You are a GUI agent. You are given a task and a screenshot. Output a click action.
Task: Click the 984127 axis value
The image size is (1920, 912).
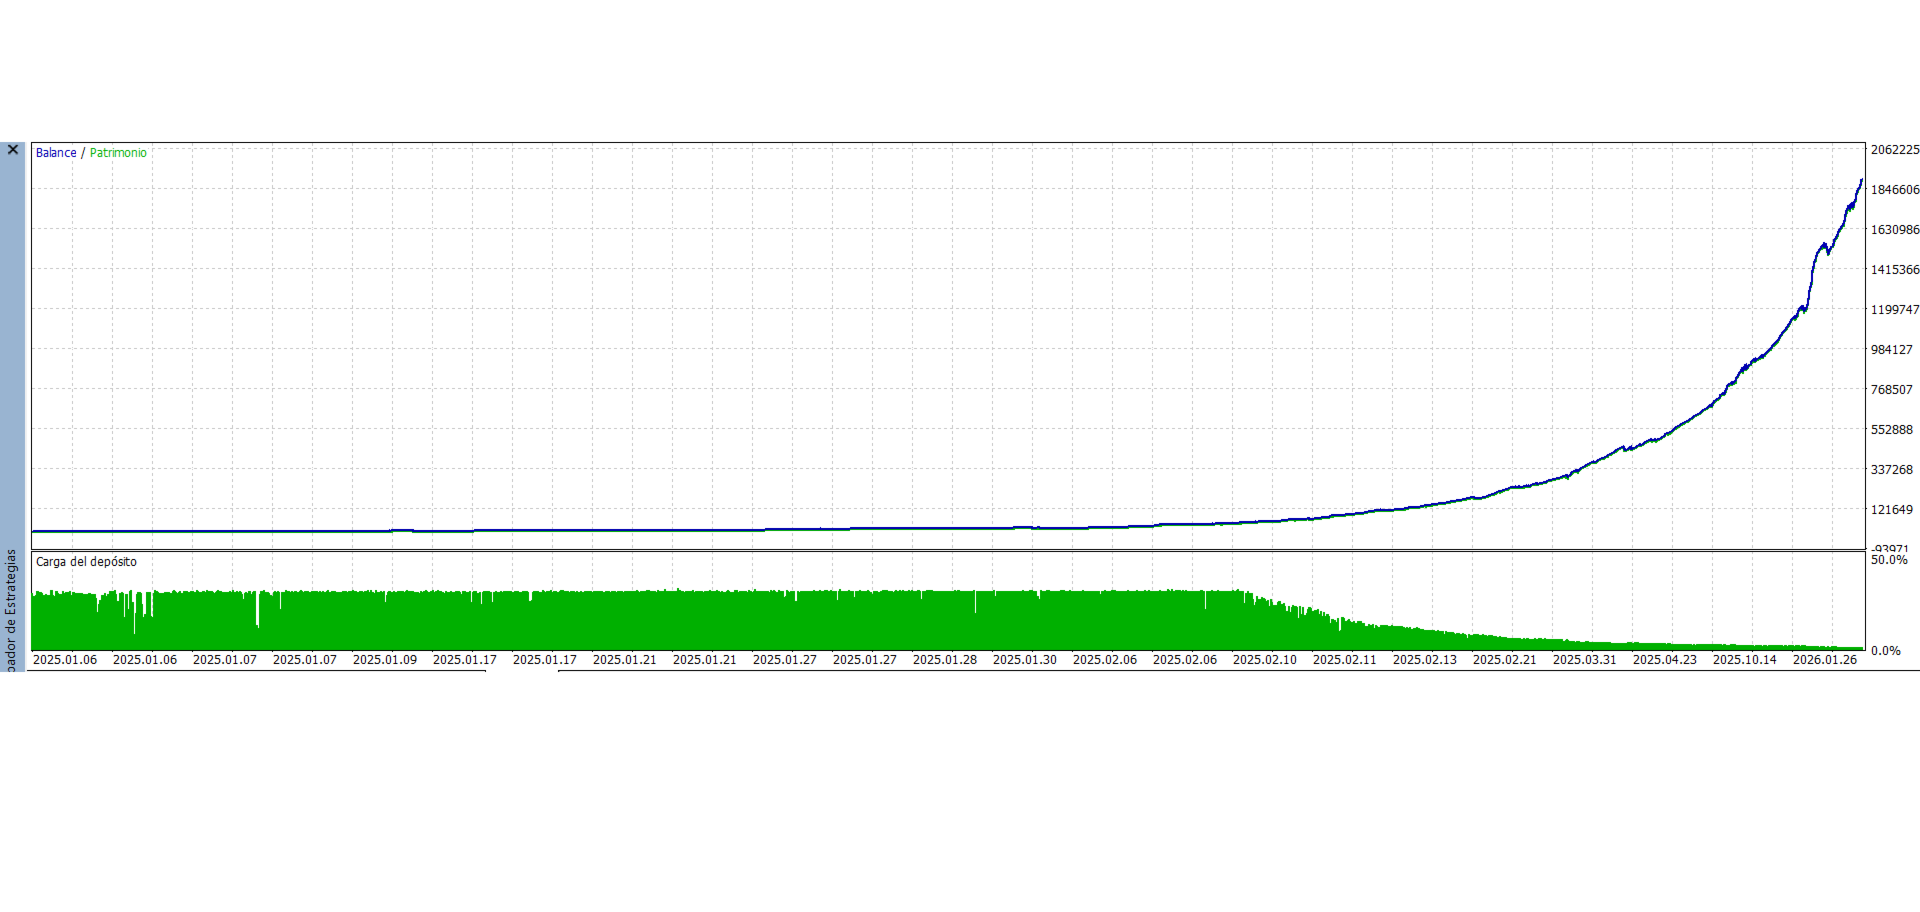click(1892, 350)
